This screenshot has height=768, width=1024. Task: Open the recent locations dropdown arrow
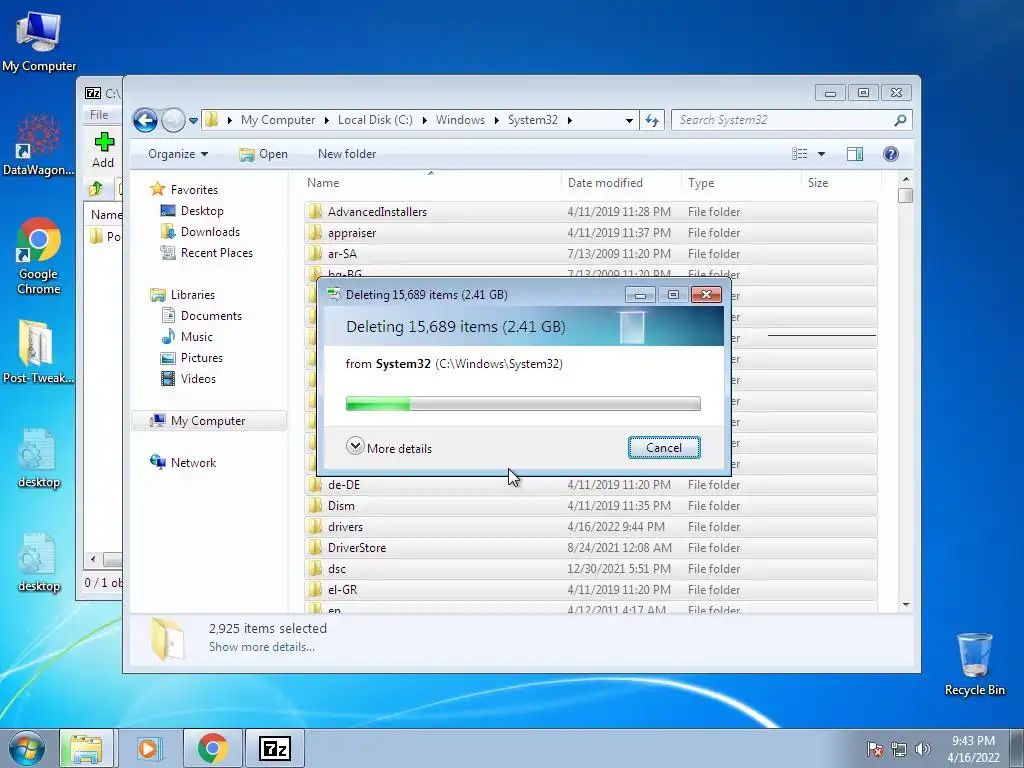193,121
